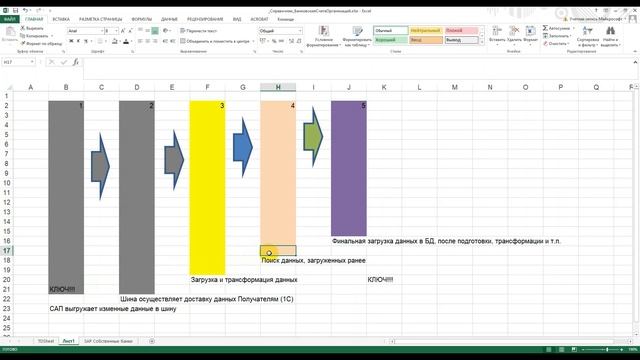Click the borders icon
Screen dimensions: 640x360
[100, 41]
